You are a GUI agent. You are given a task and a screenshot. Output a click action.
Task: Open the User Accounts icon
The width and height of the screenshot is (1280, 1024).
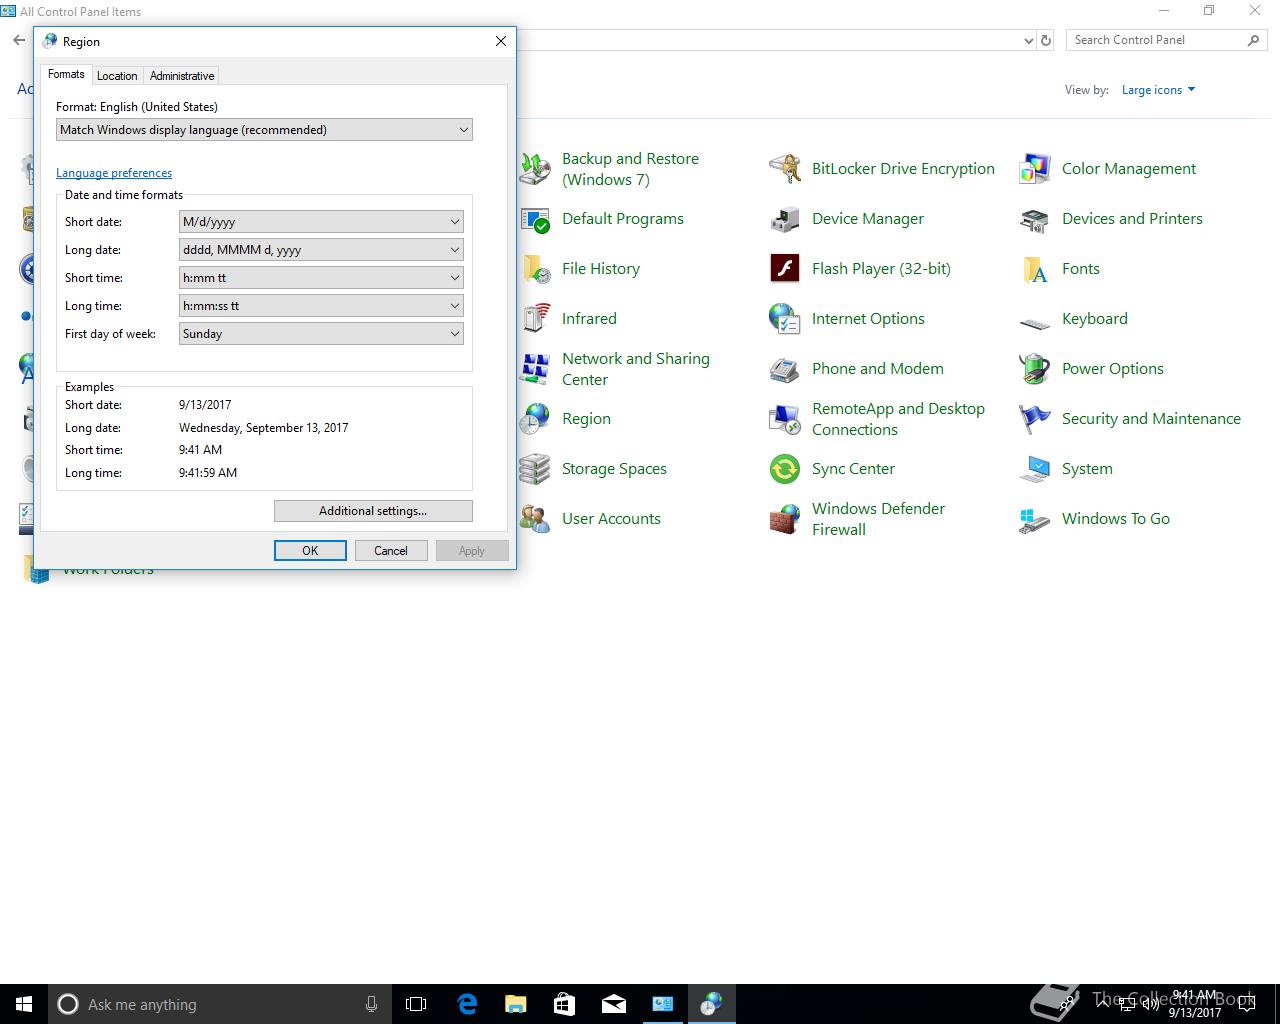(535, 519)
